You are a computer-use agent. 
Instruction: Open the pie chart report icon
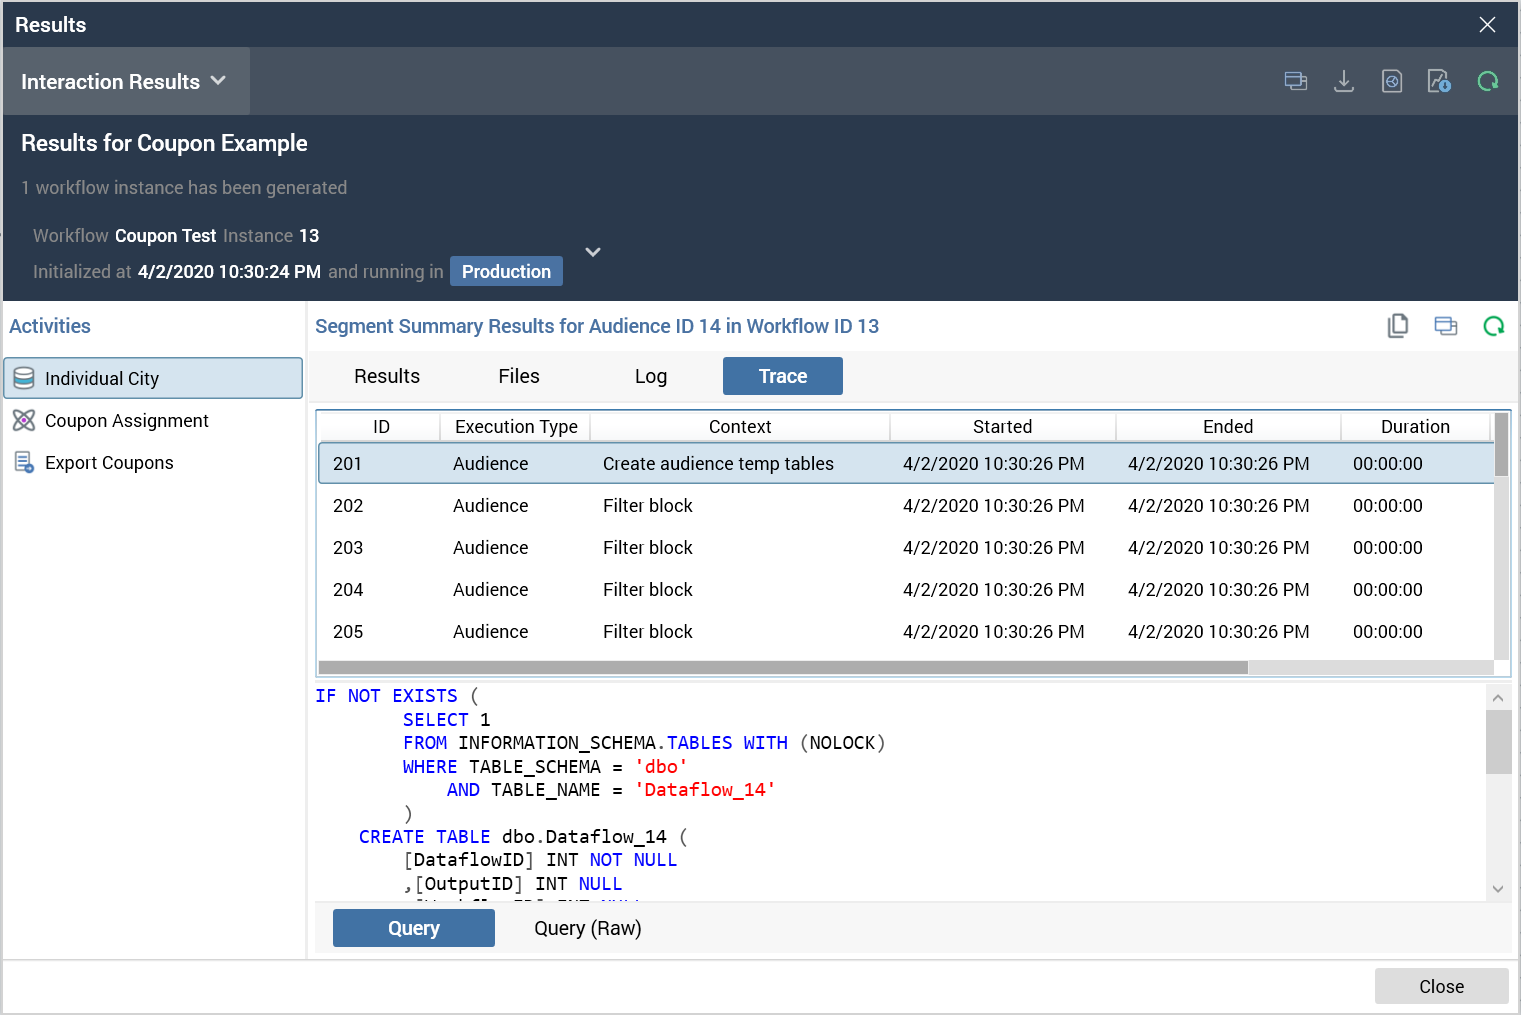tap(1391, 82)
